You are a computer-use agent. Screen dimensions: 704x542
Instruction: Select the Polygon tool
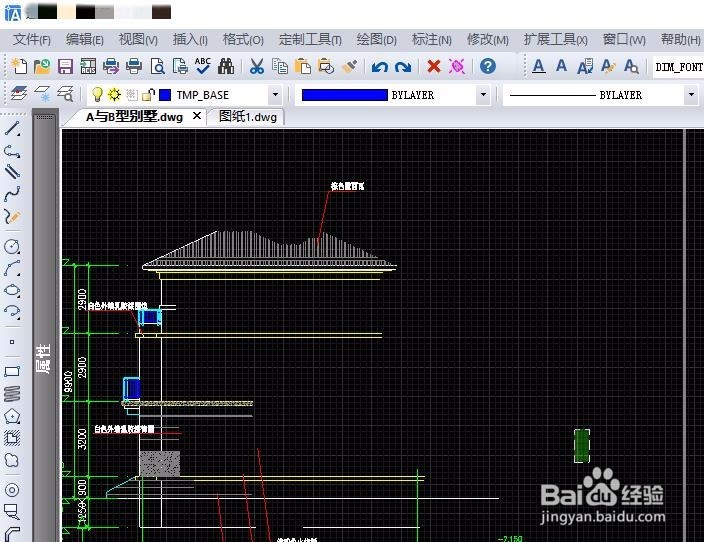(x=12, y=416)
